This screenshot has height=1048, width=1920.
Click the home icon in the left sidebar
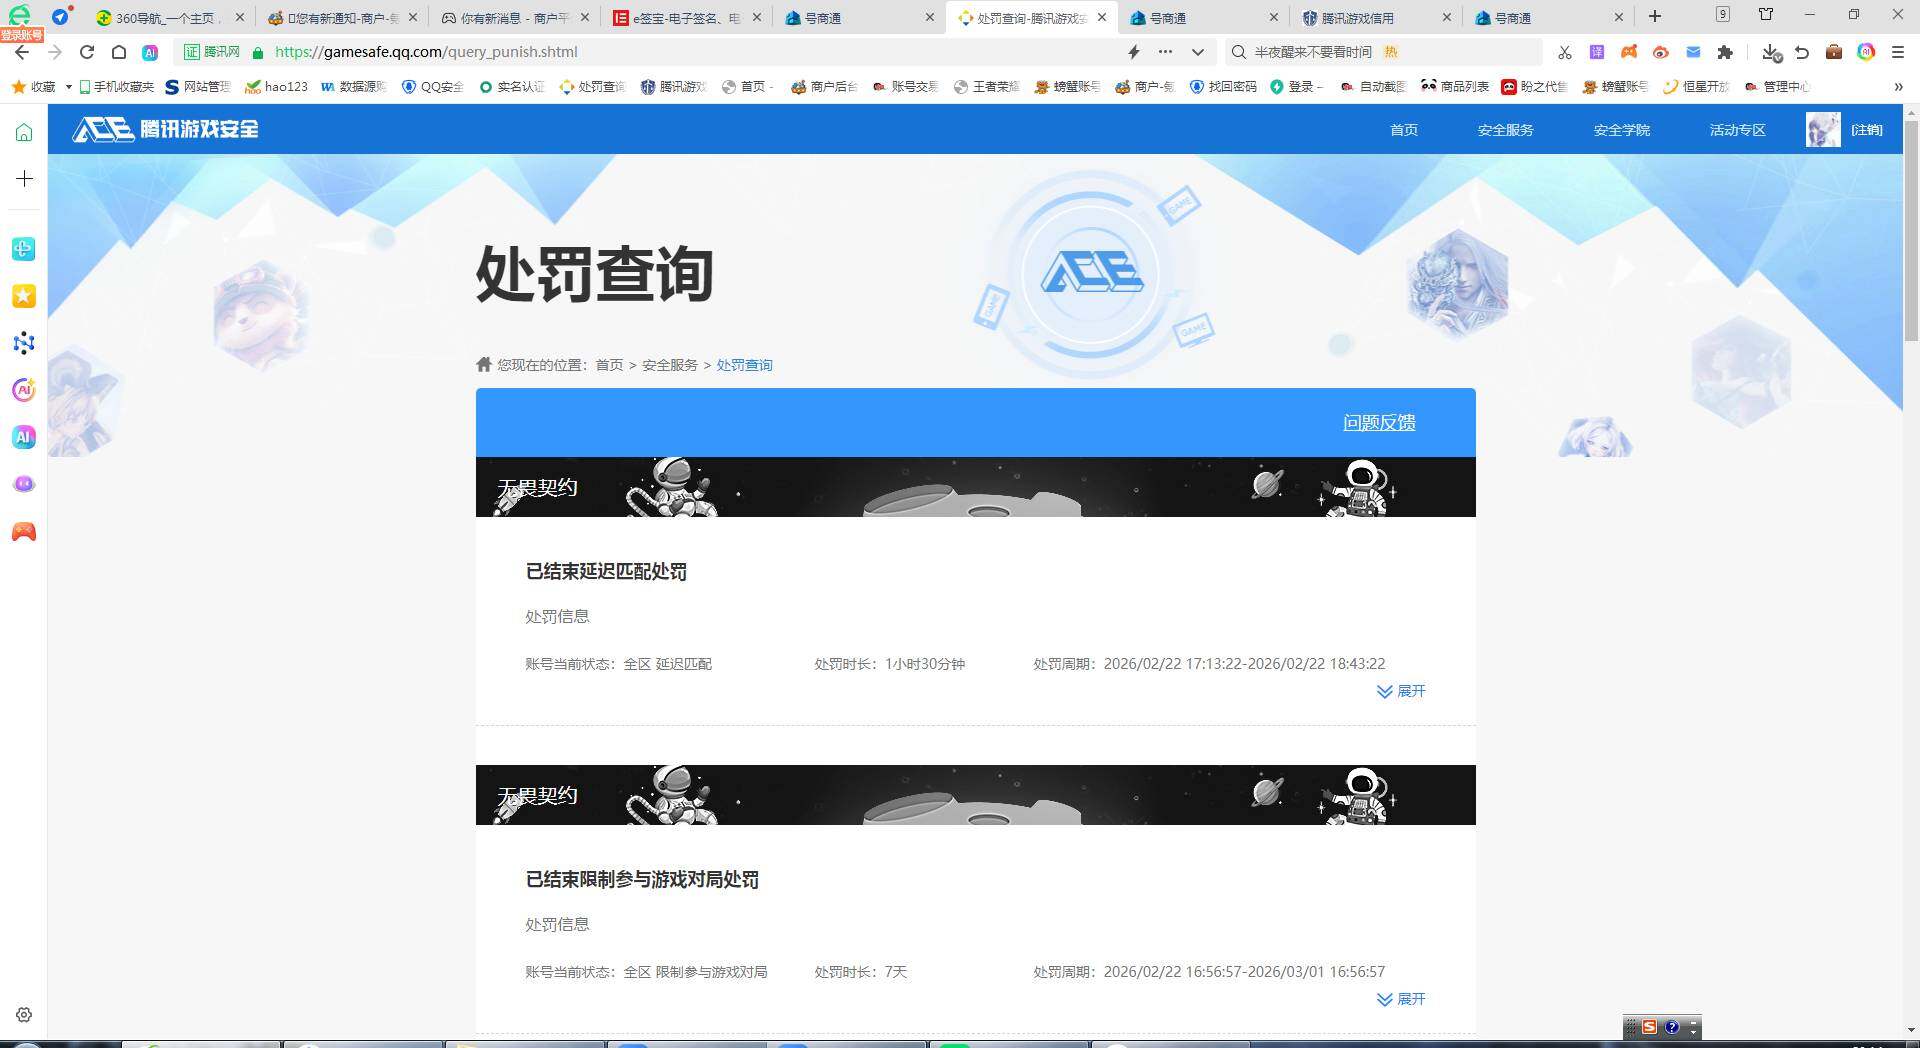[x=24, y=130]
